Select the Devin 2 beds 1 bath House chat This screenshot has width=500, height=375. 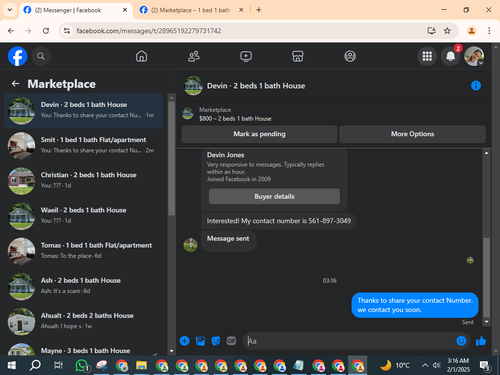point(84,111)
